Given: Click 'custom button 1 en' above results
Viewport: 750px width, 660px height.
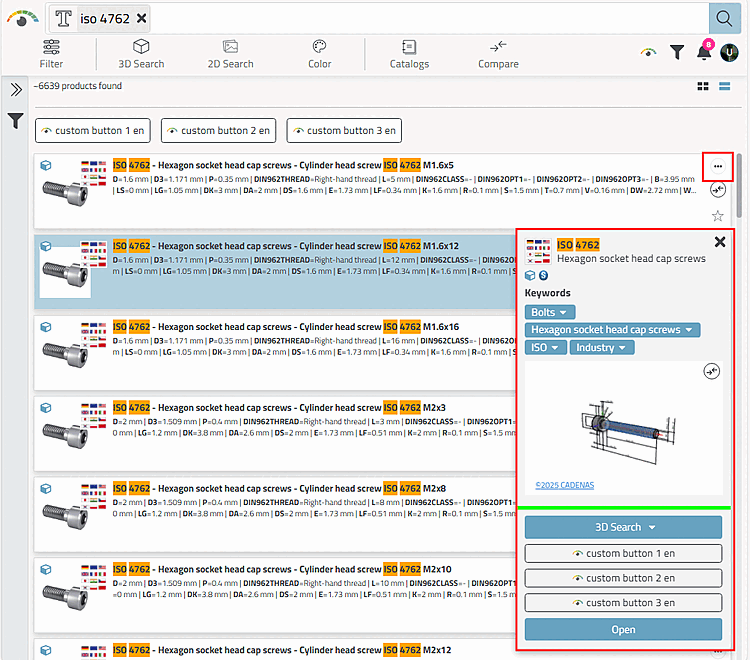Looking at the screenshot, I should tap(93, 131).
